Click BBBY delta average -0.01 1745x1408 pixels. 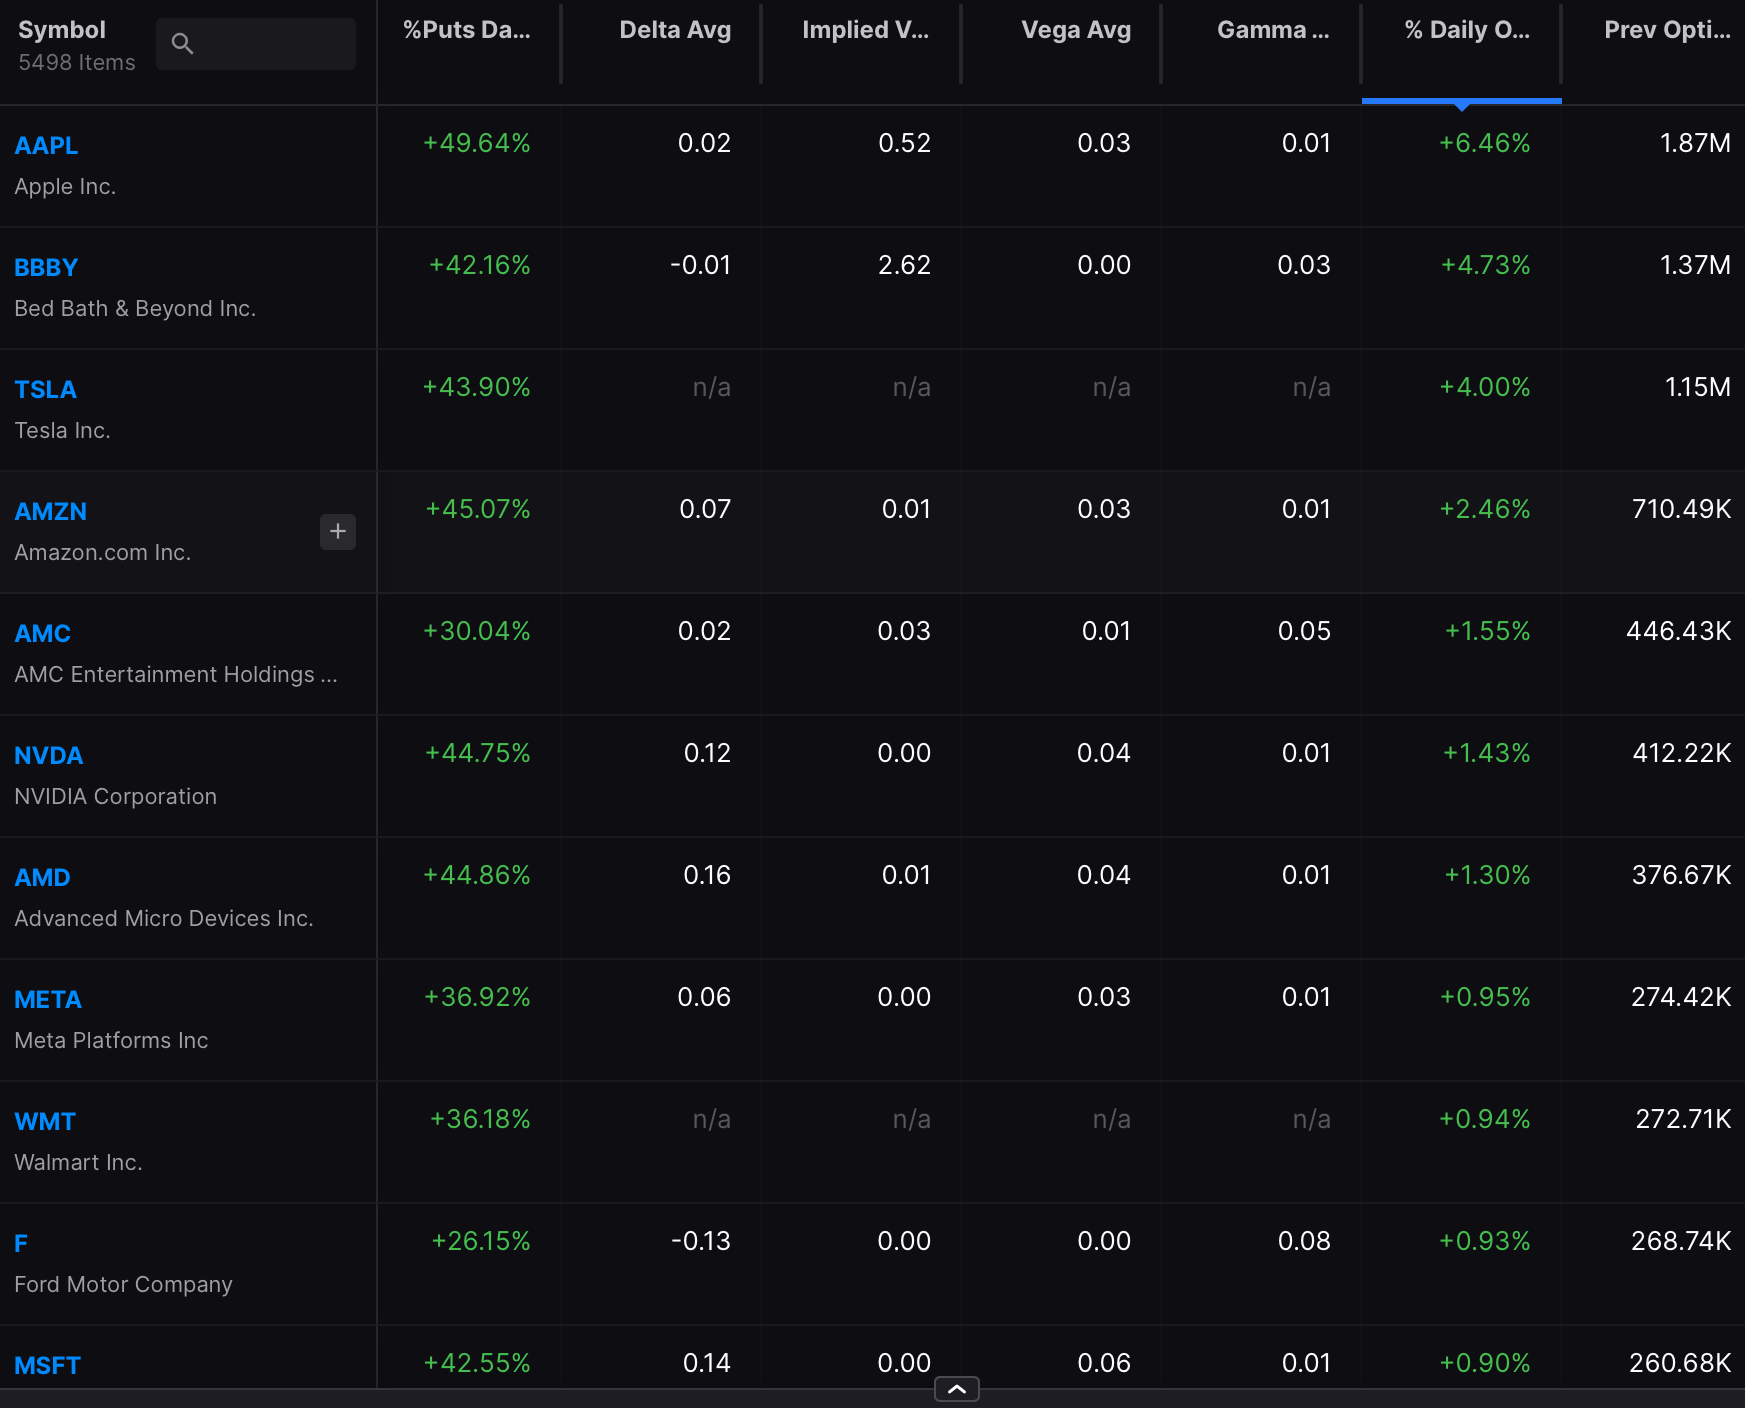click(701, 265)
